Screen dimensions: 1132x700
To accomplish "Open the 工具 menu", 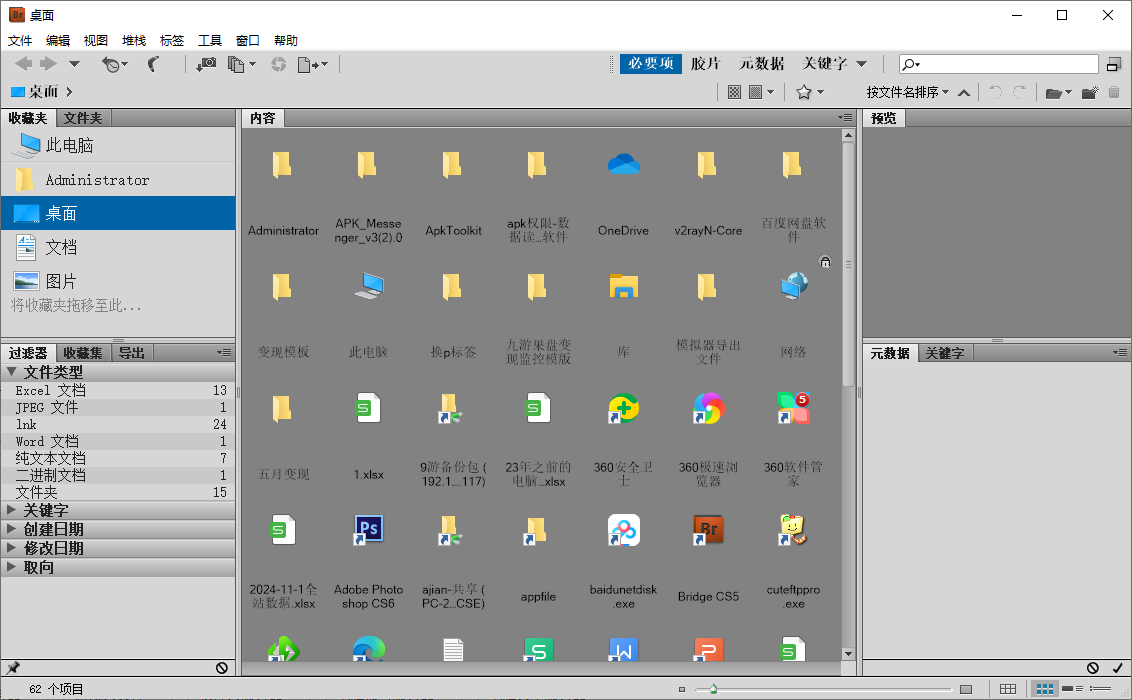I will click(210, 40).
